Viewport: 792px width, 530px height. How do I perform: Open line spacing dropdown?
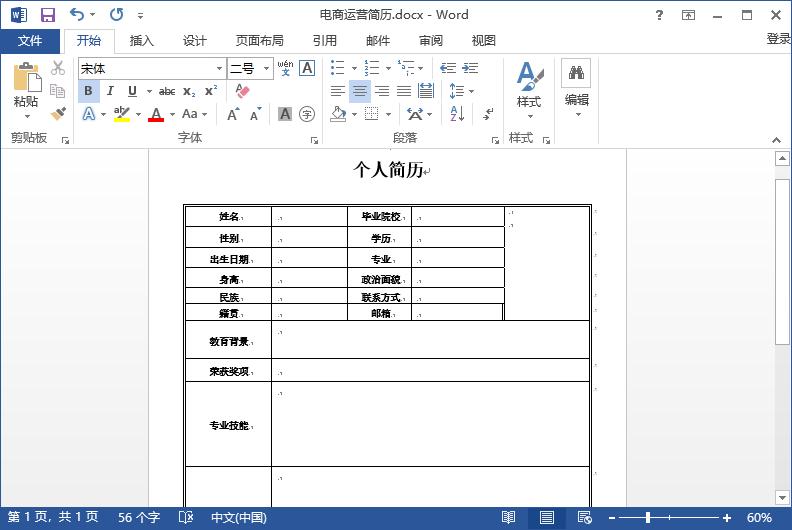[x=462, y=91]
